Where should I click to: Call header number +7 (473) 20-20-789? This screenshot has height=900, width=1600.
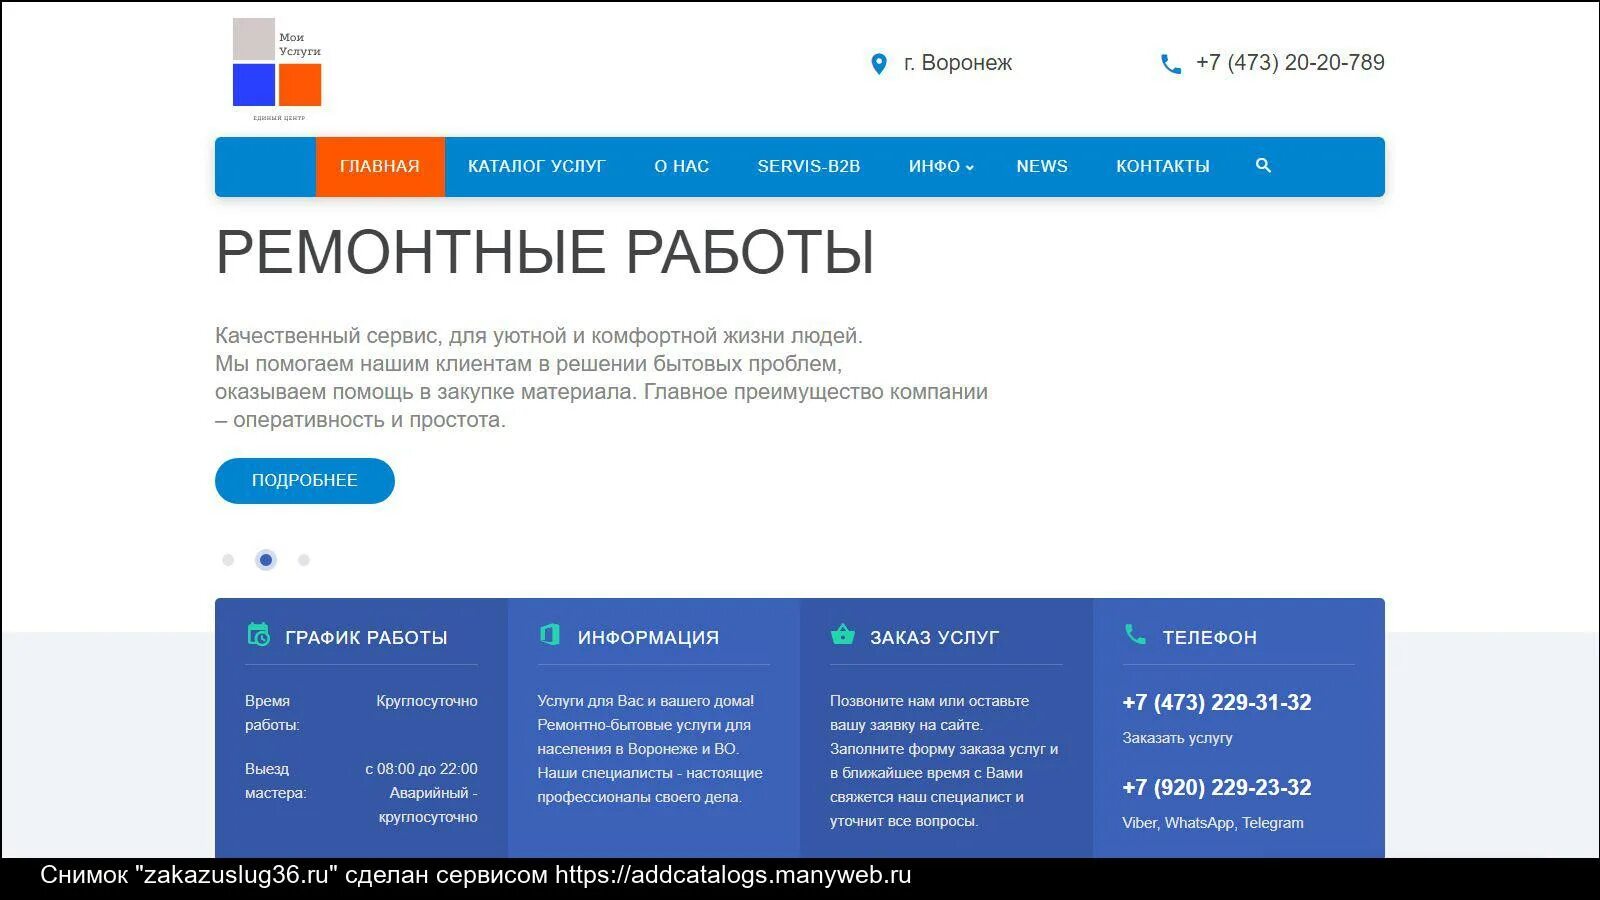tap(1290, 63)
